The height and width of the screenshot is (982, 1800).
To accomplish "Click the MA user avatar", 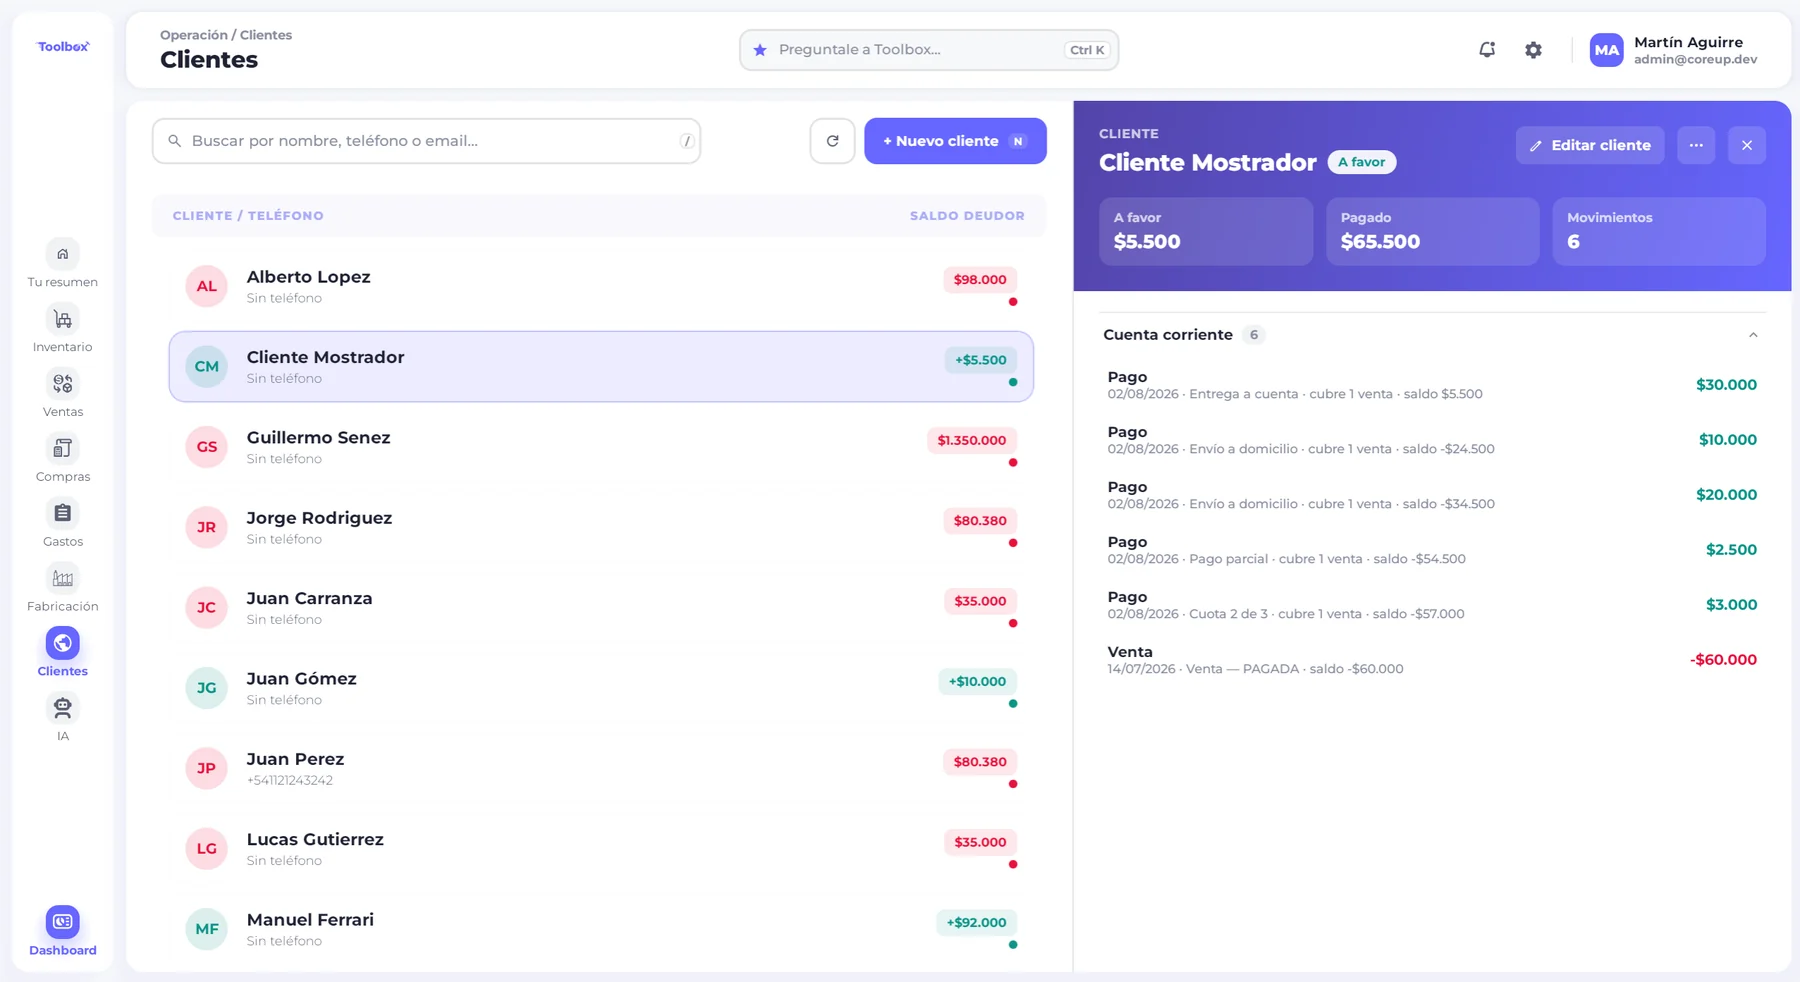I will click(1606, 50).
